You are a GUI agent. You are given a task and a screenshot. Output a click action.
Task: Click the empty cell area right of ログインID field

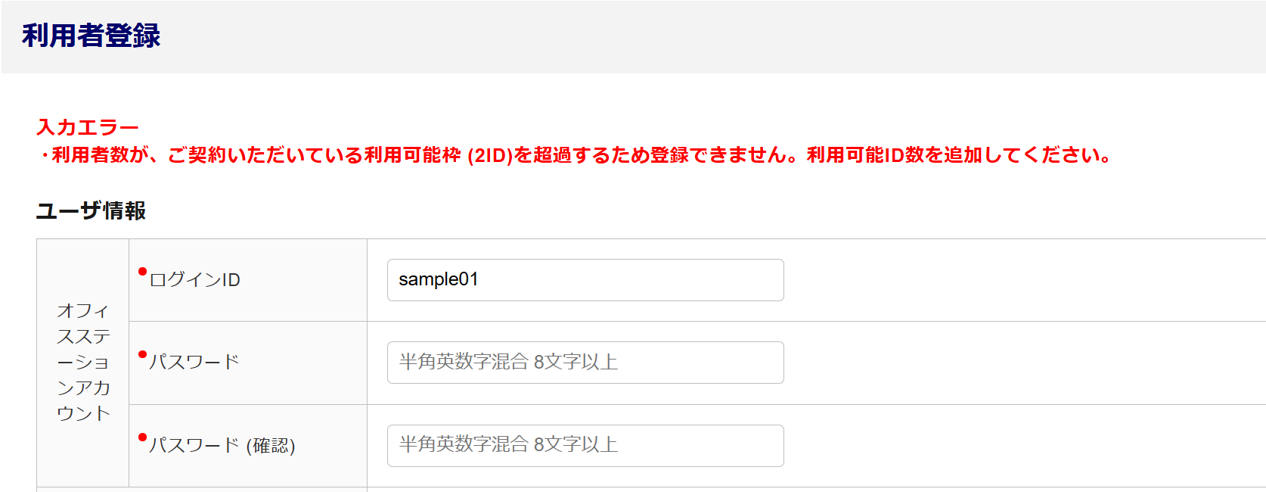pos(1020,280)
